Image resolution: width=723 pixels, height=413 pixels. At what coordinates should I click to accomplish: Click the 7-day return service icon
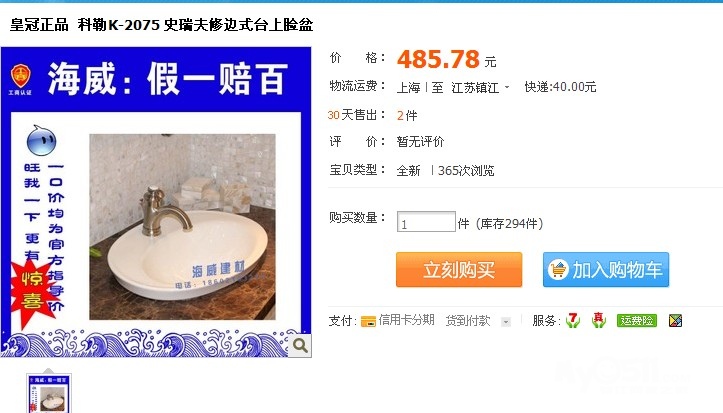click(573, 320)
